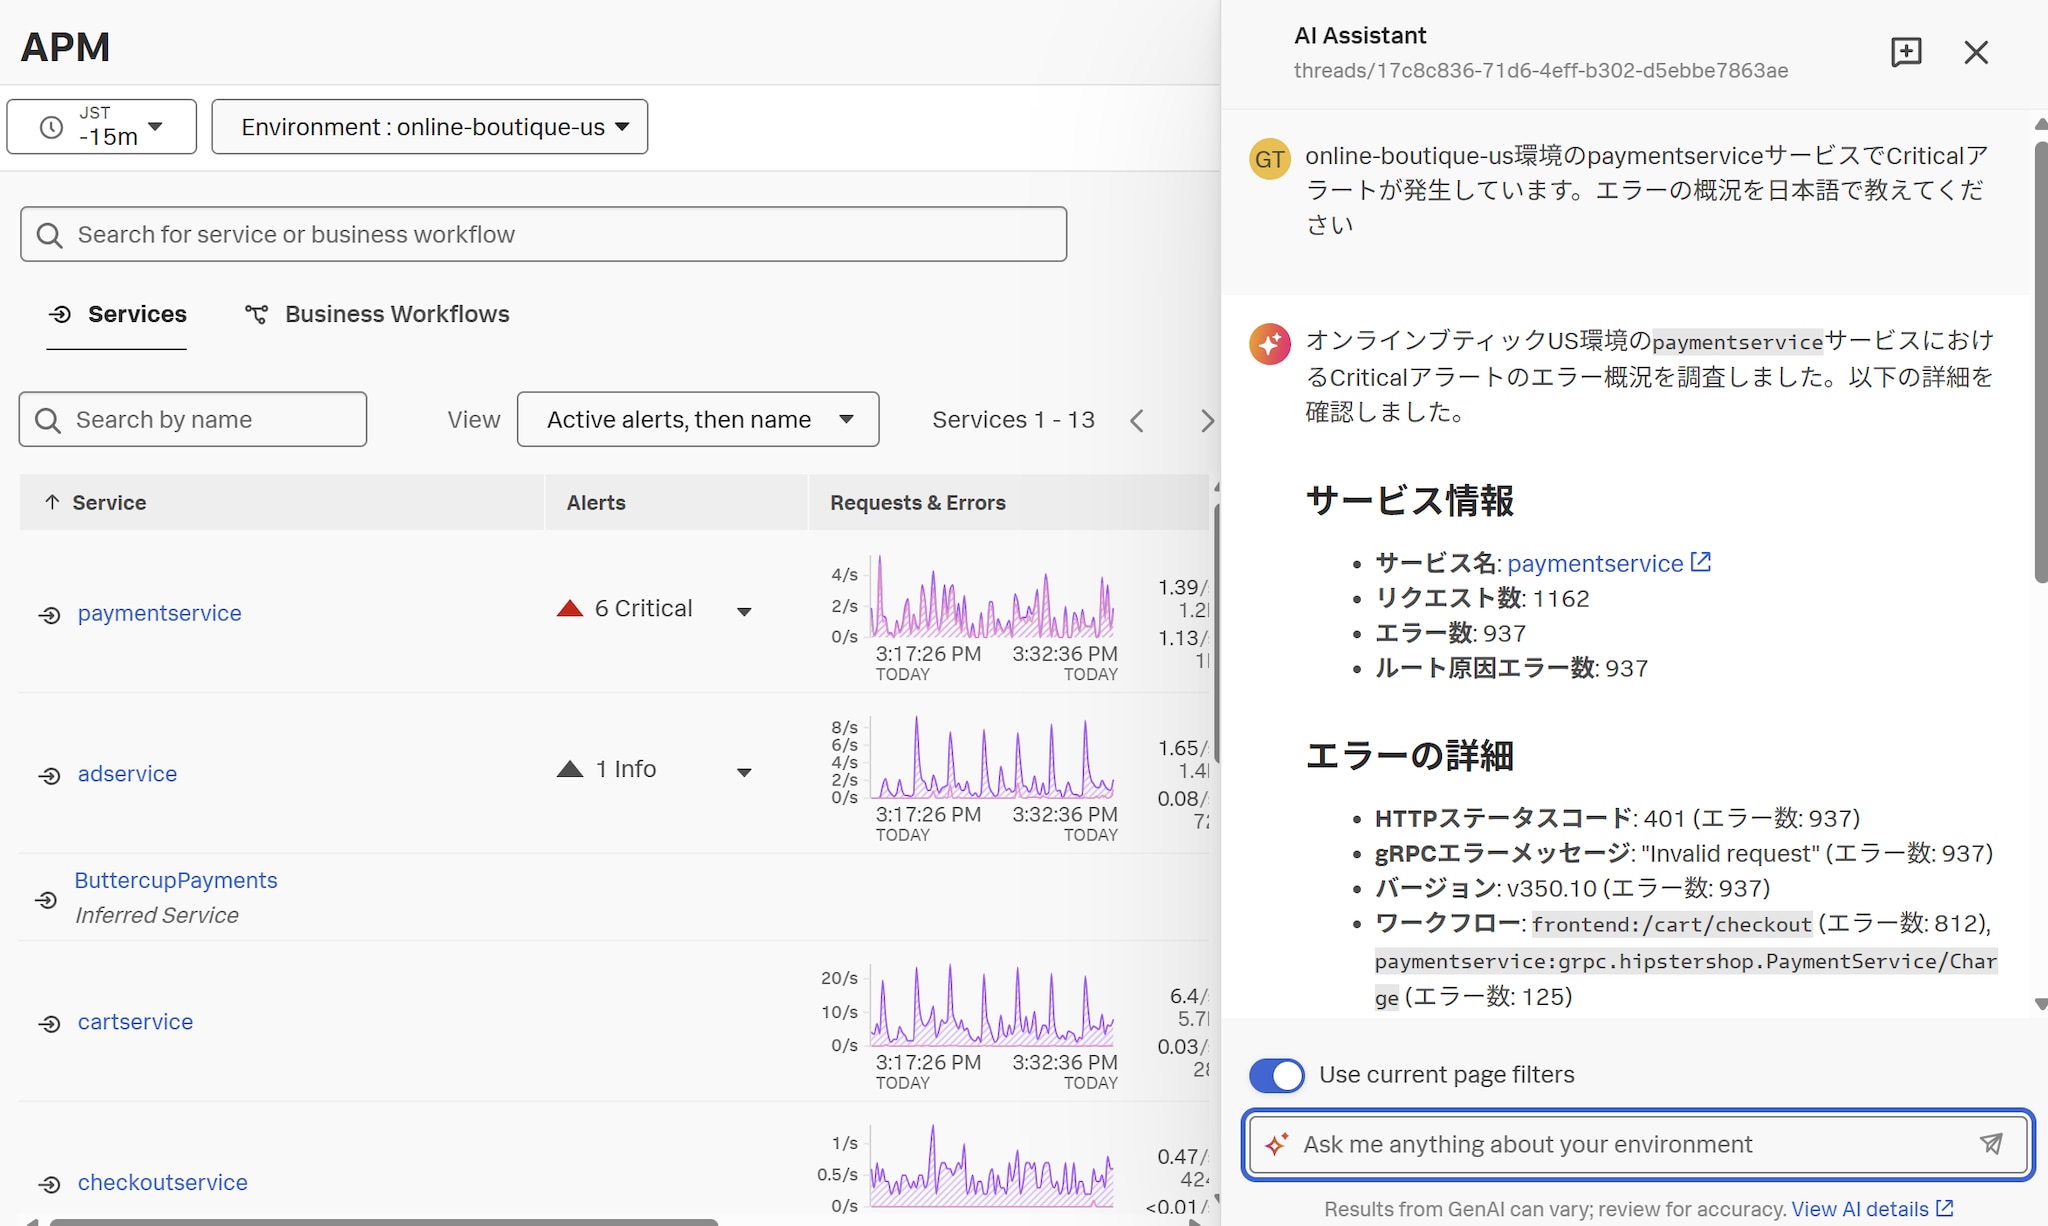2048x1226 pixels.
Task: Open the adservice service link
Action: click(128, 773)
